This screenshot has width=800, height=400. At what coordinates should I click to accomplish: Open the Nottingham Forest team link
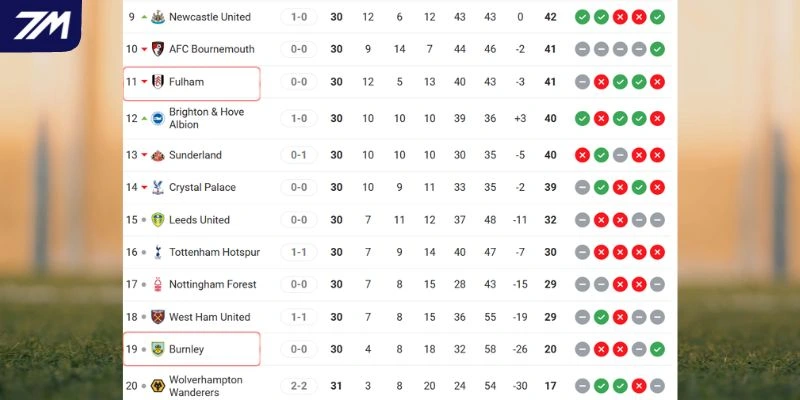(213, 284)
